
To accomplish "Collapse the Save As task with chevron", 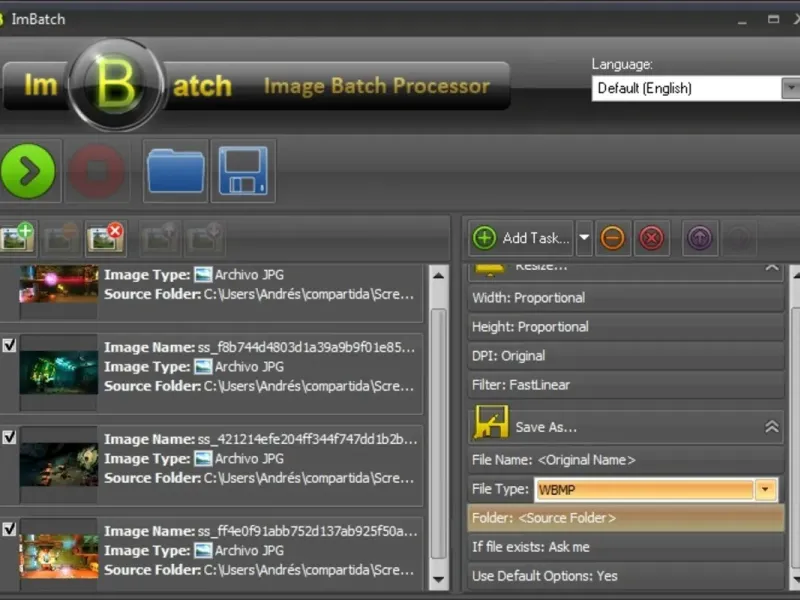I will point(772,427).
